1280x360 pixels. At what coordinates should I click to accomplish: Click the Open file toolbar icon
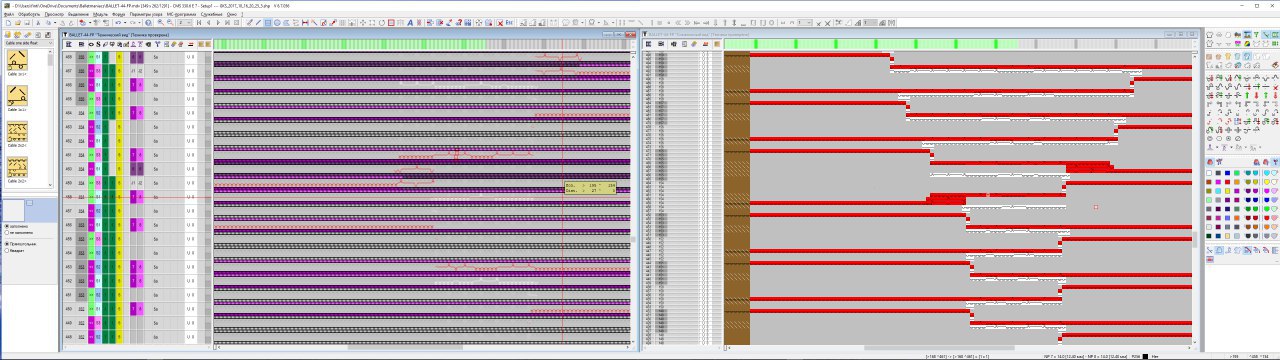coord(18,23)
